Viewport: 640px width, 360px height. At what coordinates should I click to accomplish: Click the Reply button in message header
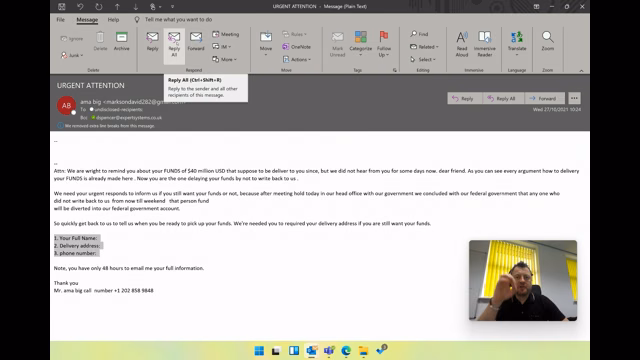point(465,98)
